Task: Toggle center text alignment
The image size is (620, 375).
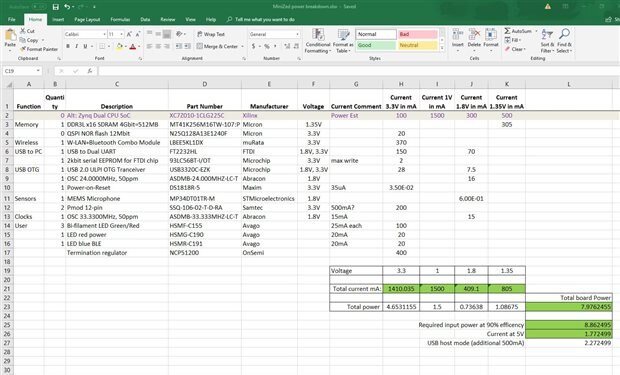Action: coord(158,46)
